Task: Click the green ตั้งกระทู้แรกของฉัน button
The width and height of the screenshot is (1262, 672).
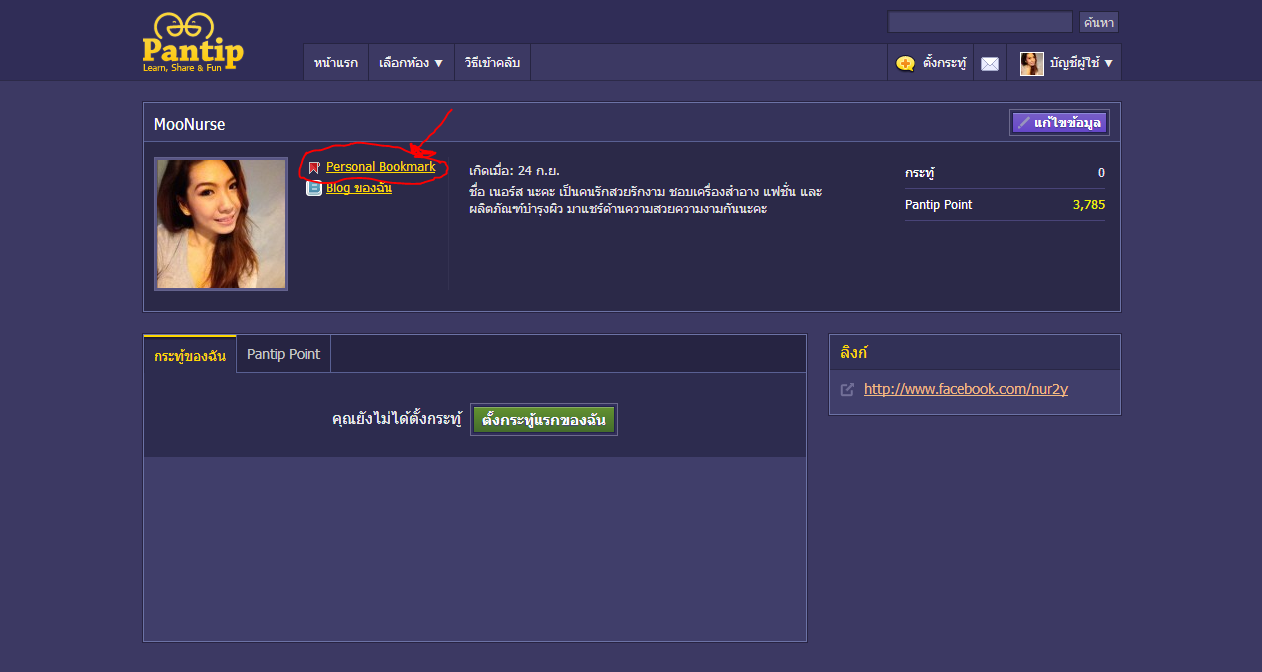Action: click(544, 420)
